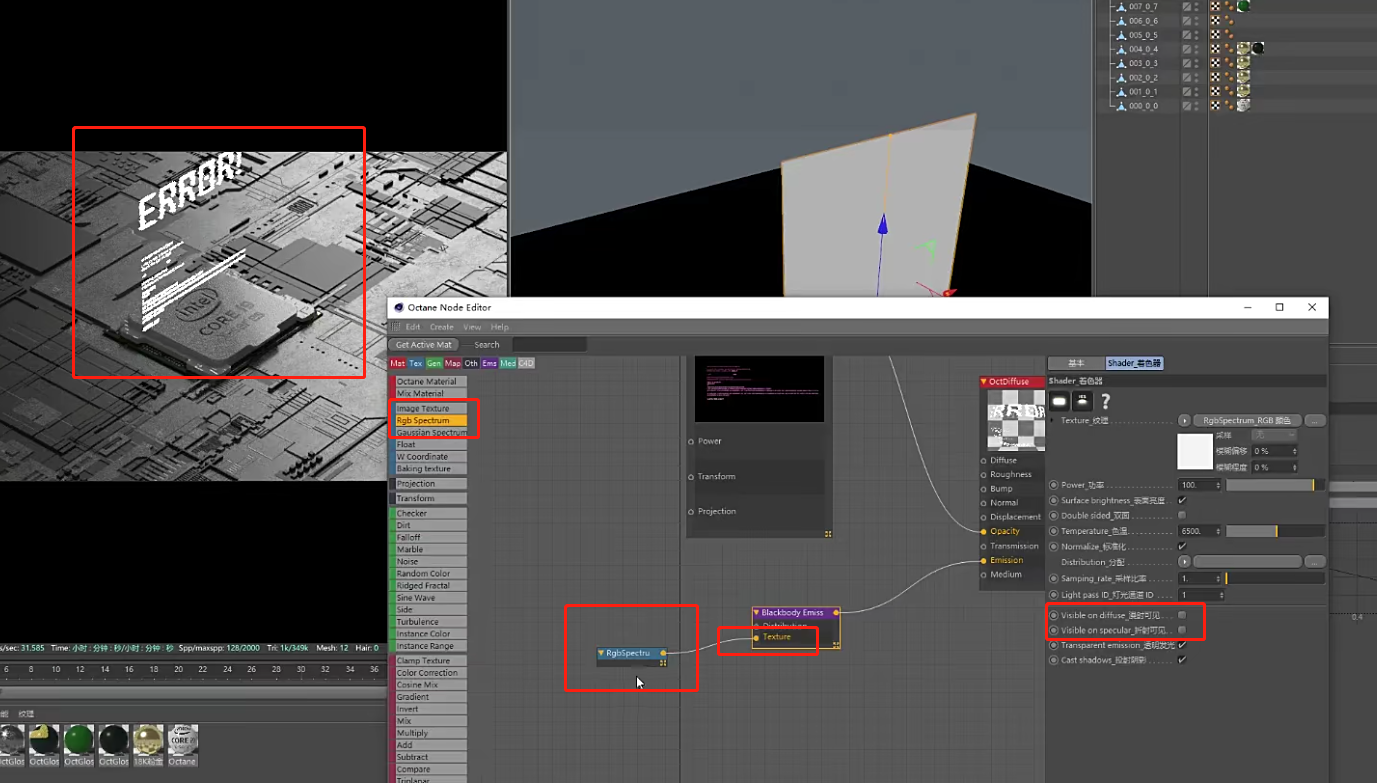Click the polygon object icon of 004_0_4
The width and height of the screenshot is (1377, 783).
click(1121, 49)
